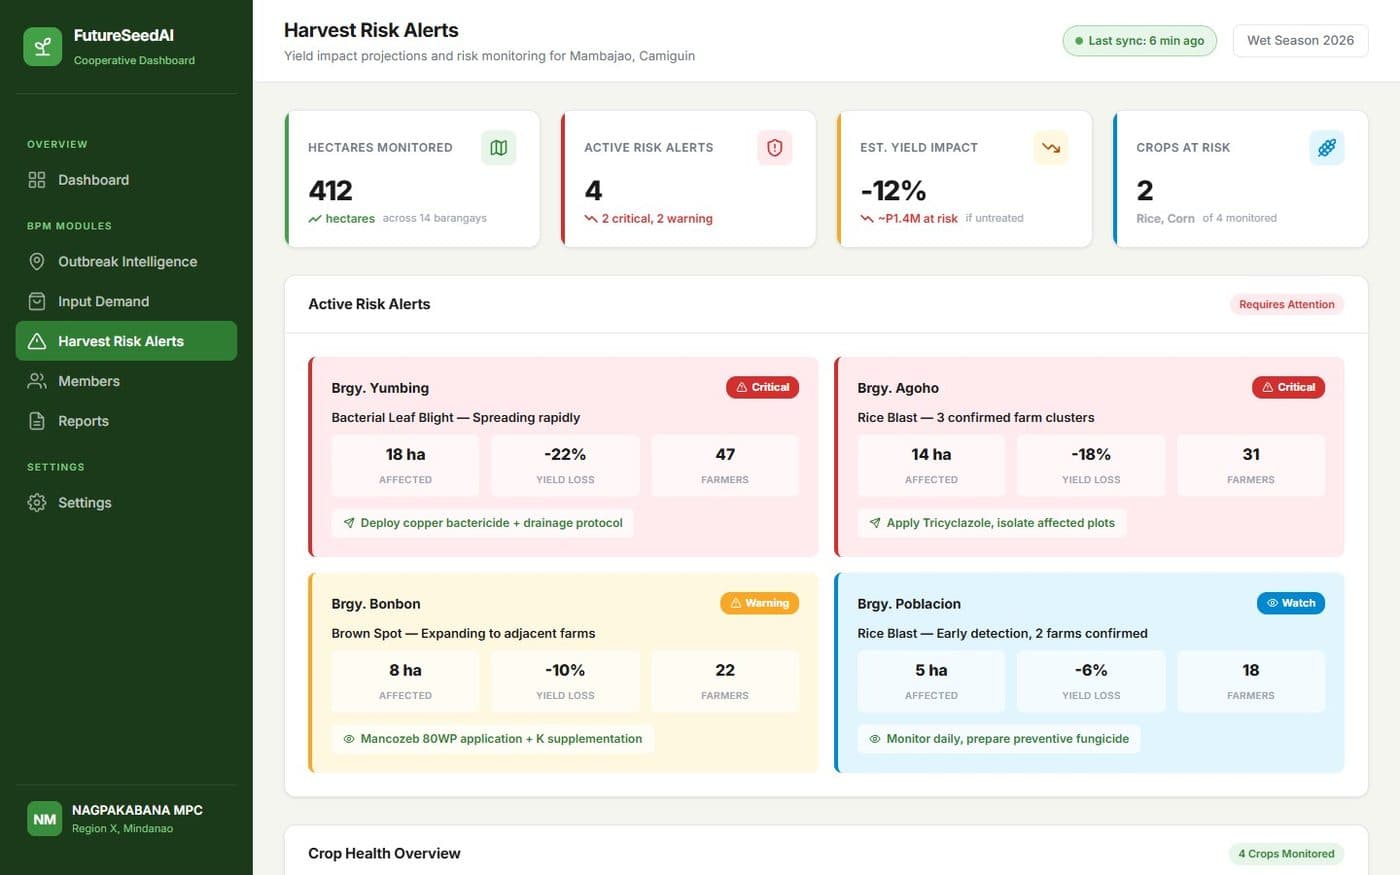1400x875 pixels.
Task: Click the -6% yield loss value
Action: click(x=1091, y=670)
